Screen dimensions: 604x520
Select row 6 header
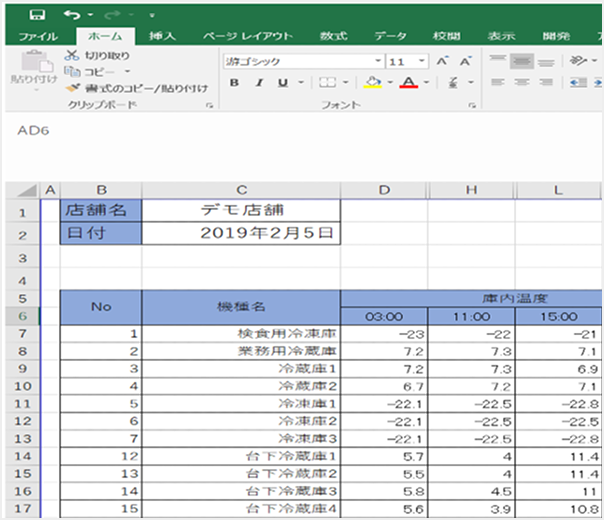tap(22, 316)
